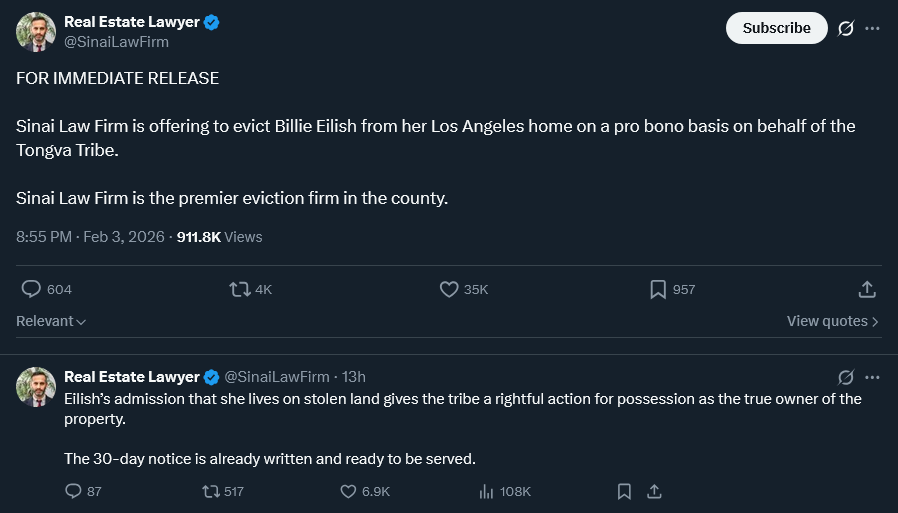Visit @SinaiLawFirm handle on the reply
The image size is (898, 513).
click(276, 377)
